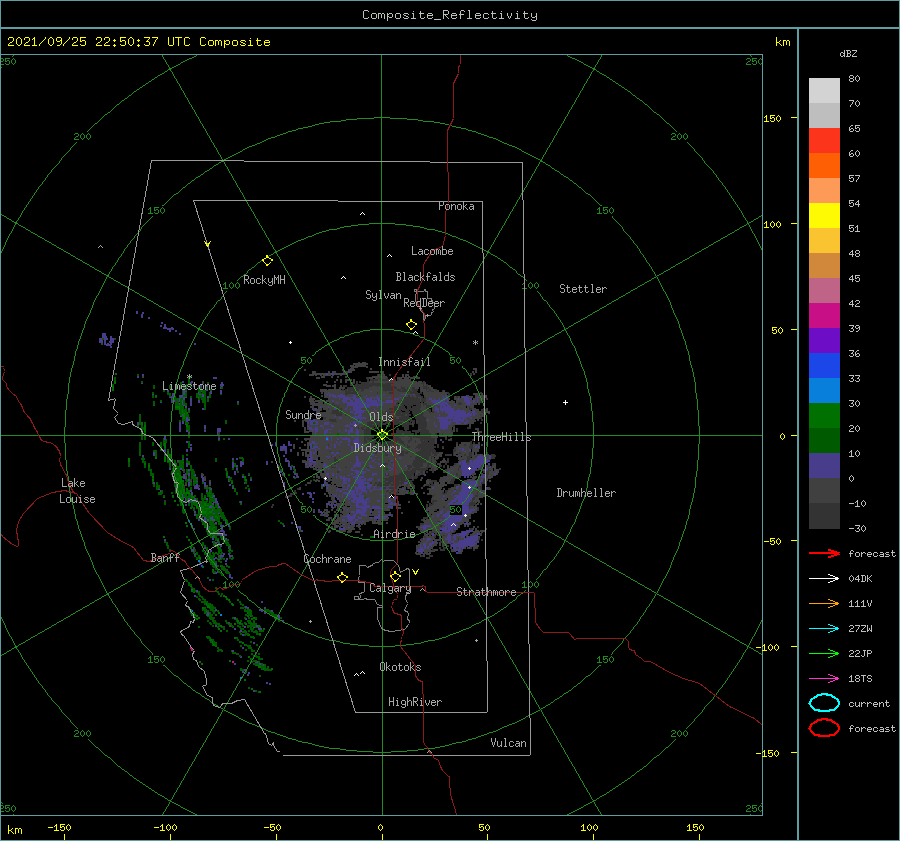Select the Olds label near radar center
900x841 pixels.
click(x=381, y=417)
